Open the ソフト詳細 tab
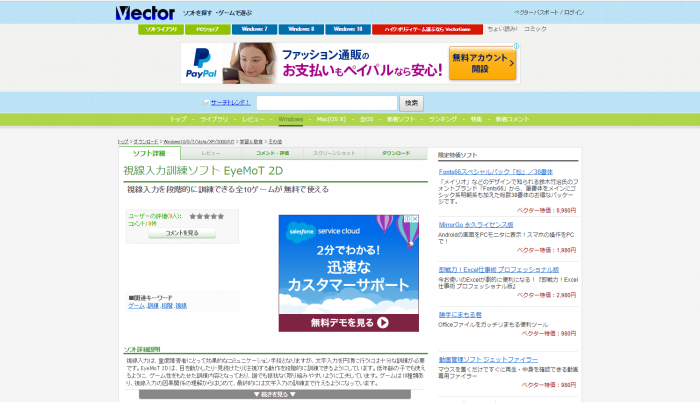Image resolution: width=700 pixels, height=402 pixels. coord(149,153)
